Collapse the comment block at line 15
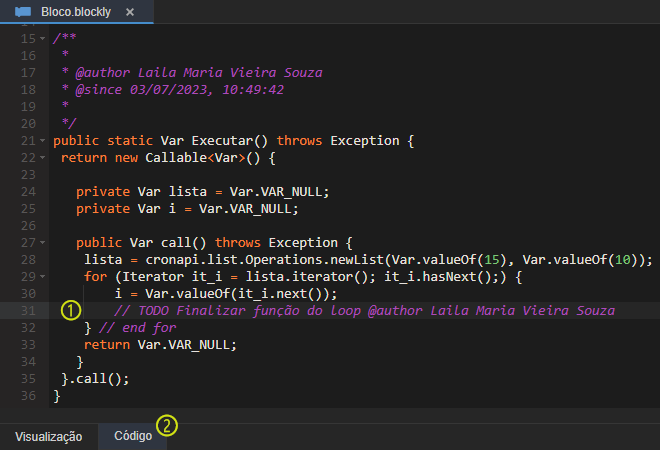Screen dimensions: 660x450 (43, 38)
